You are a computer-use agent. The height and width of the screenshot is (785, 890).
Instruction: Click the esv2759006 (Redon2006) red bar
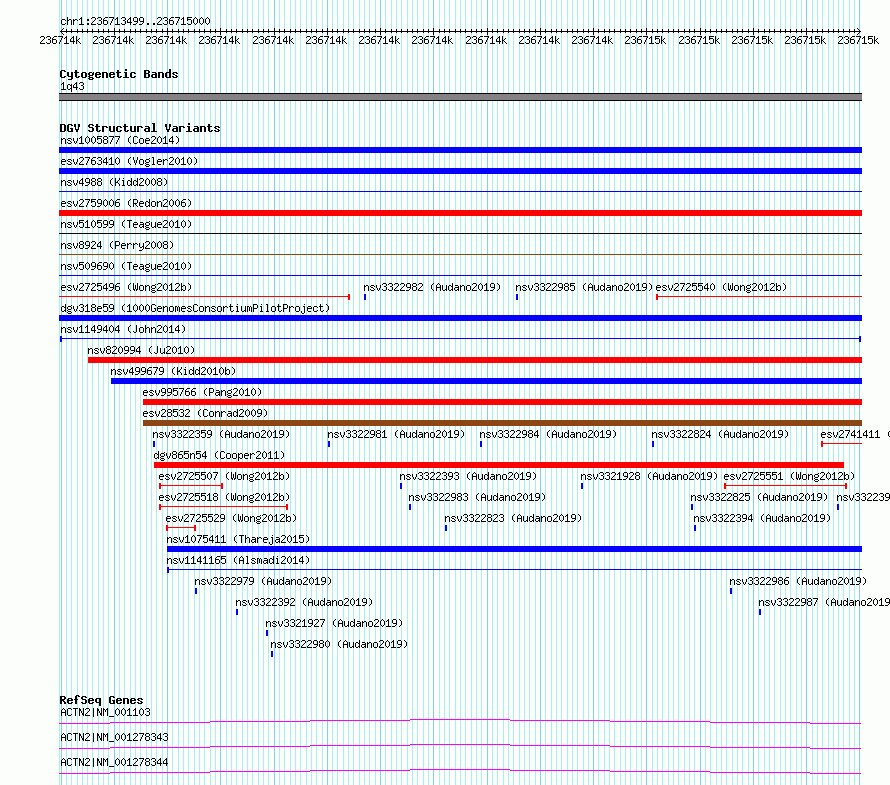click(460, 213)
